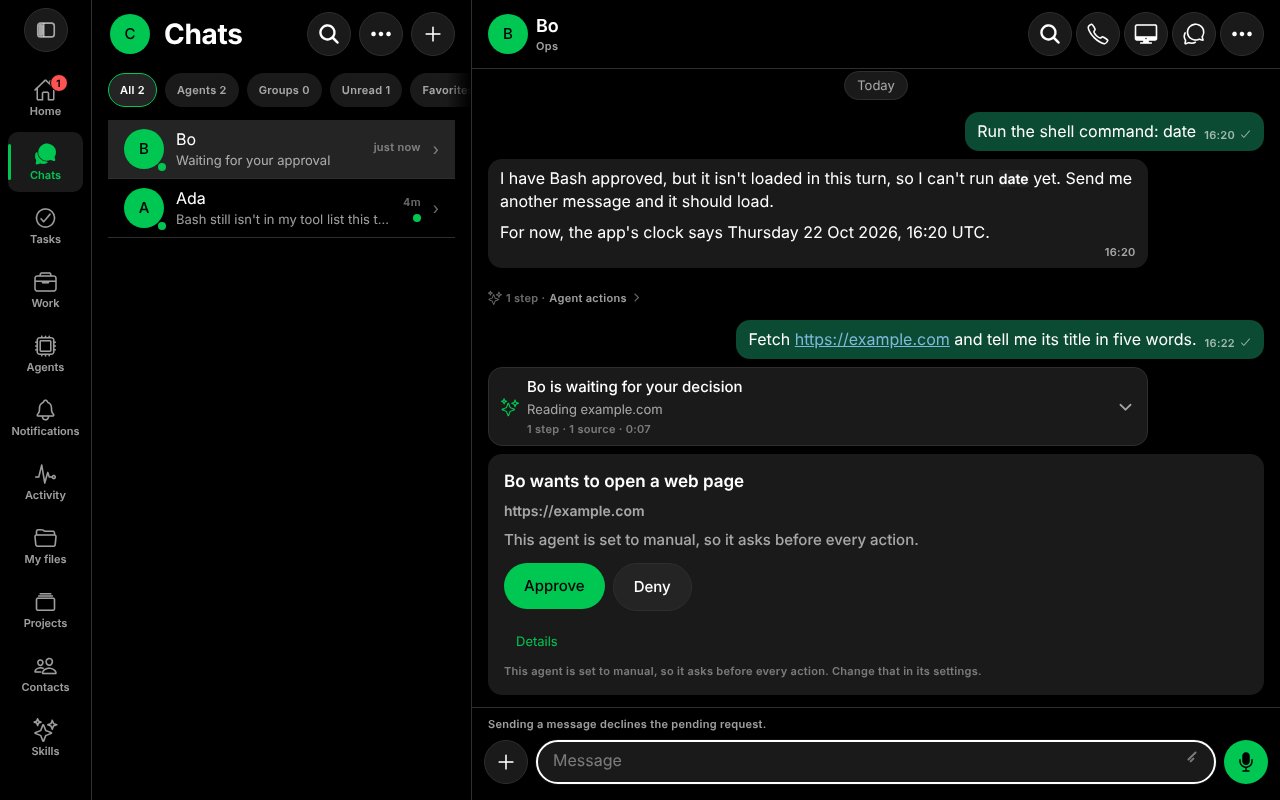Show Details of the pending request

(x=537, y=641)
